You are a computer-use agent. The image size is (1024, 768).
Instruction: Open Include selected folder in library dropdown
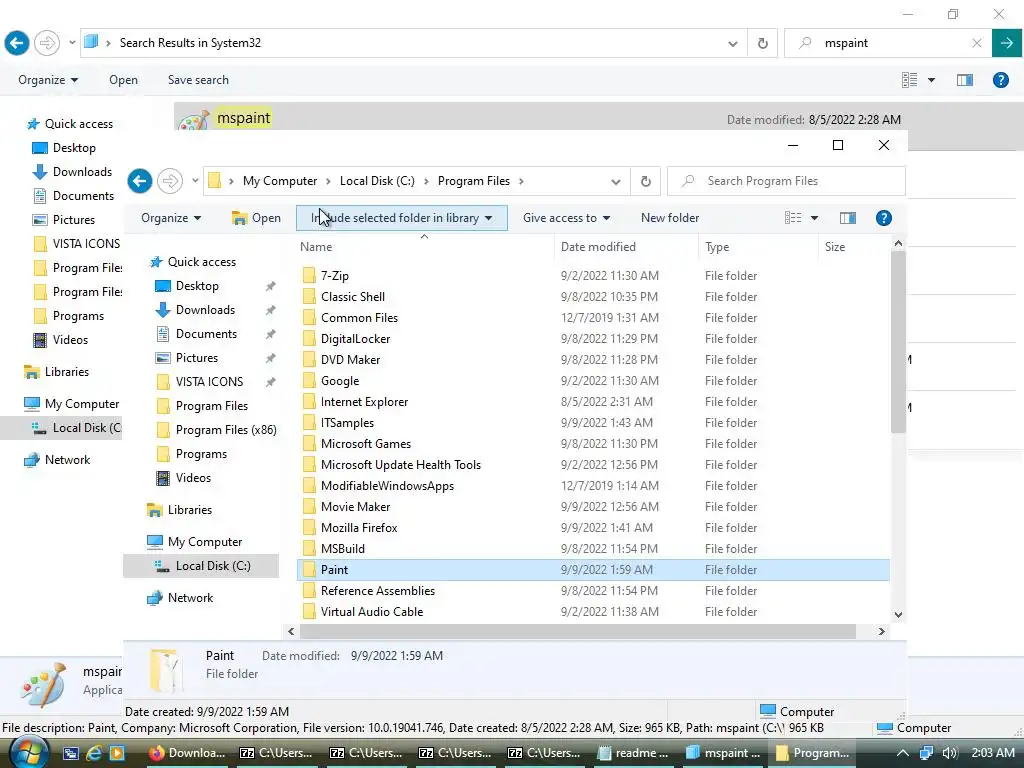(402, 218)
